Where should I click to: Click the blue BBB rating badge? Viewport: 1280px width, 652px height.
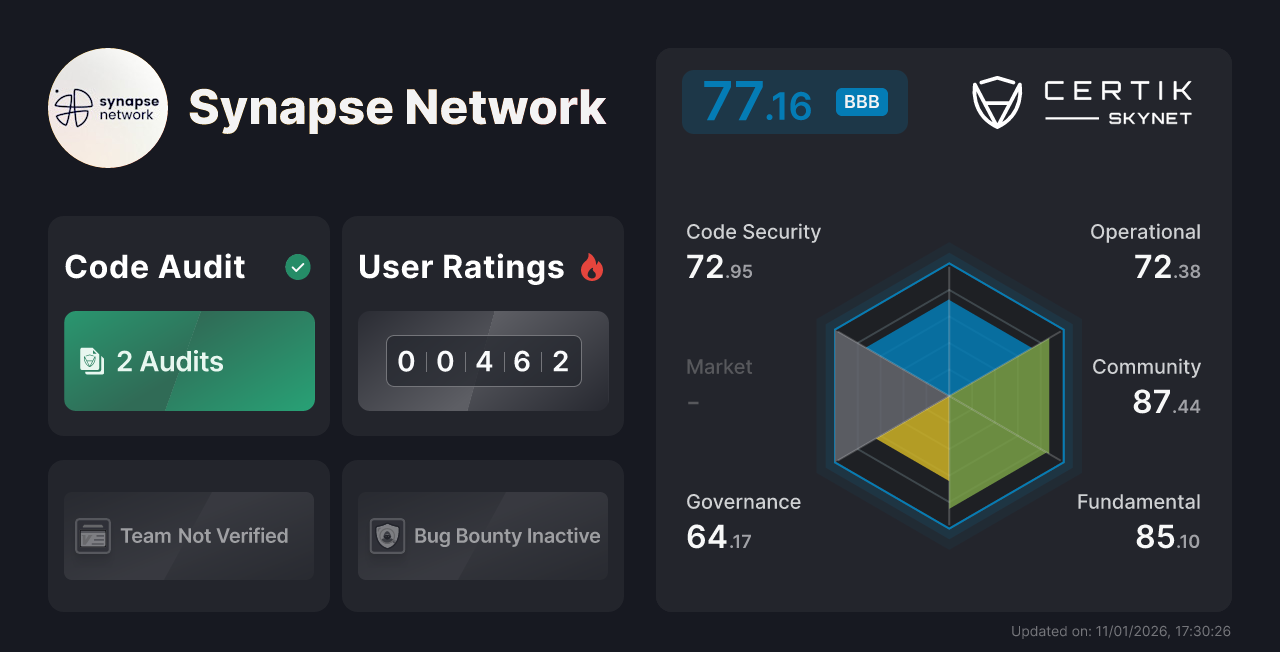tap(861, 101)
